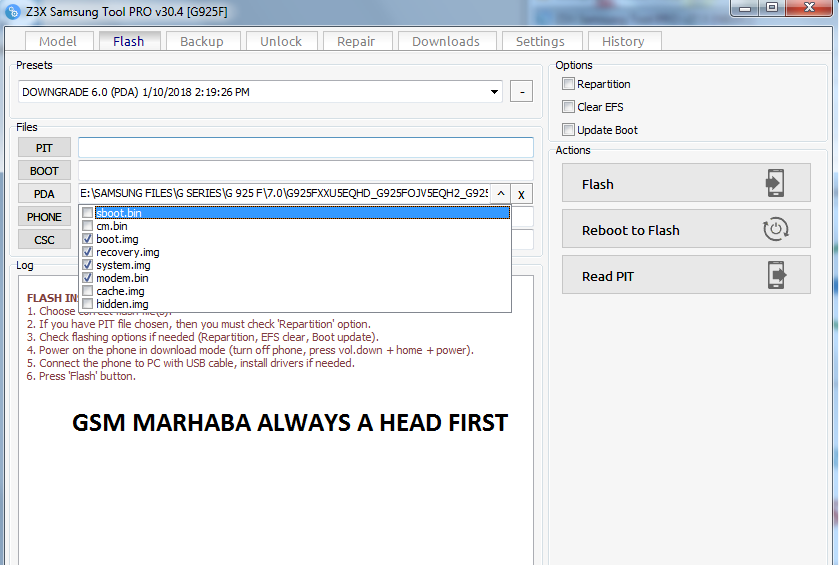The image size is (839, 565).
Task: Click the Read PIT button
Action: tap(686, 275)
